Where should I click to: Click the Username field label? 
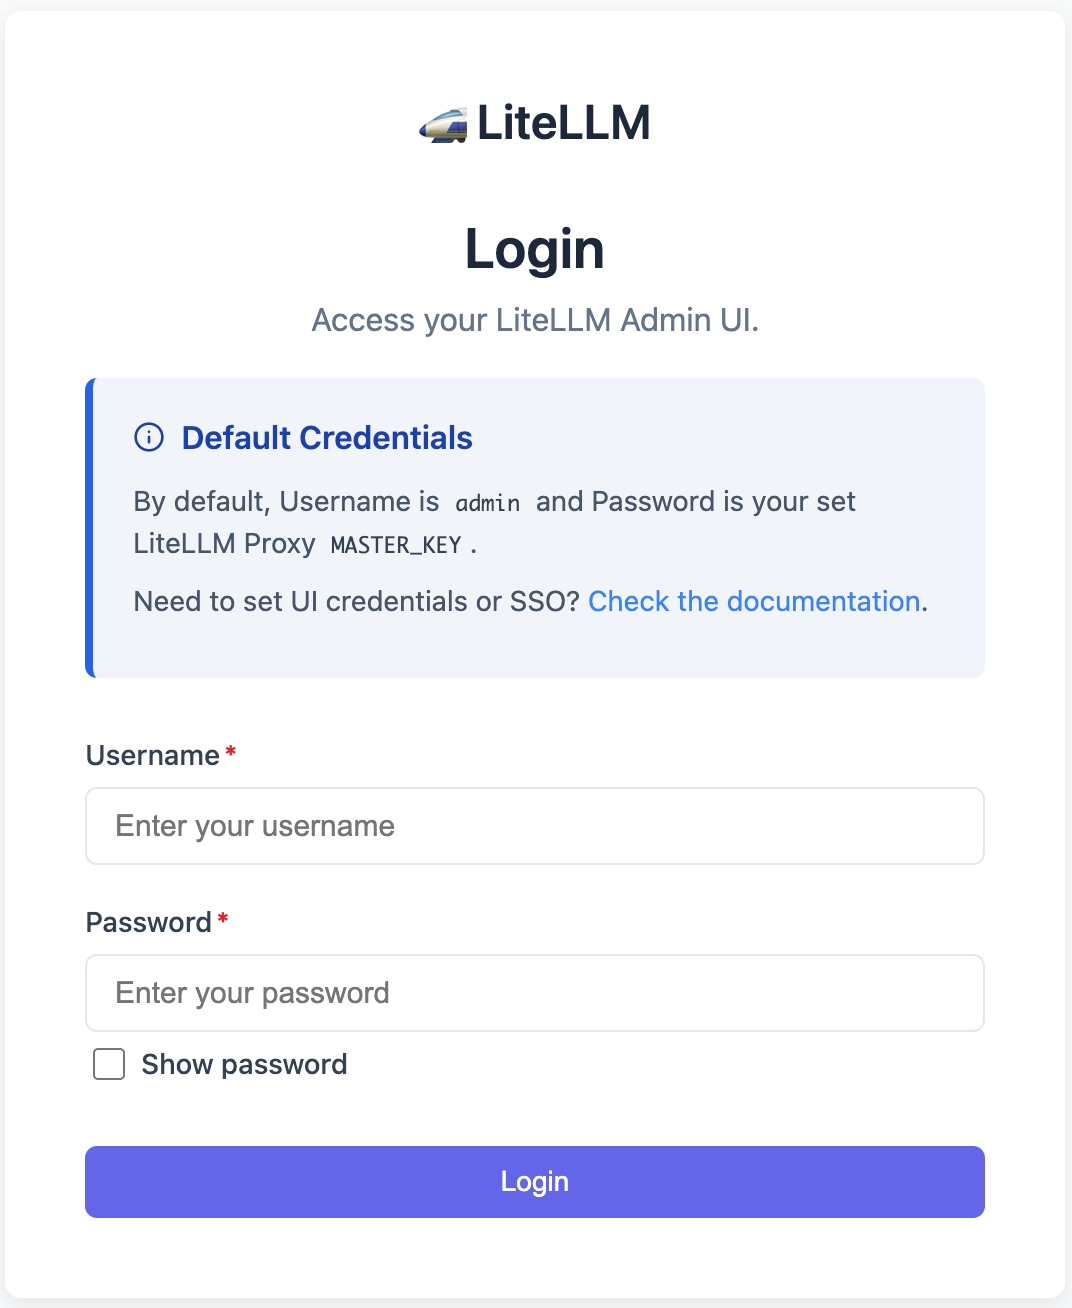point(153,755)
